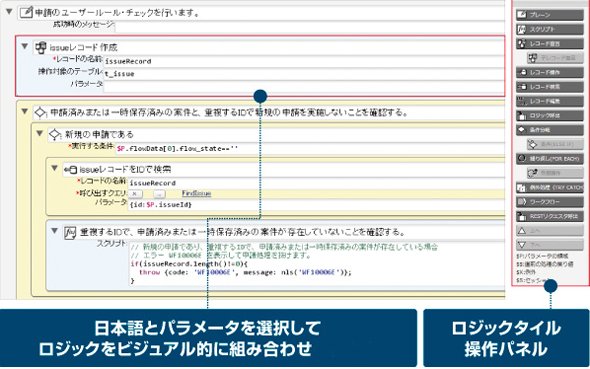Image resolution: width=590 pixels, height=369 pixels.
Task: Focus the t_issue target table field
Action: tap(304, 74)
